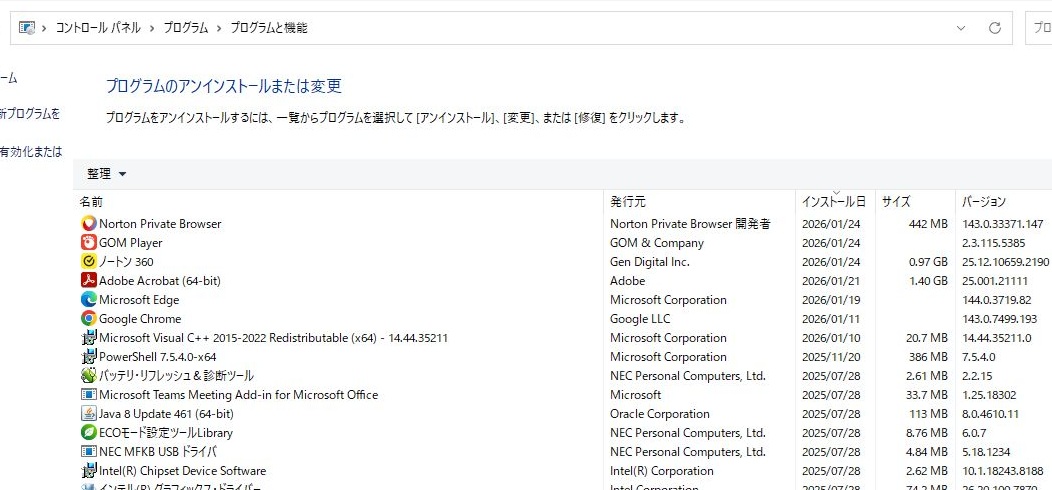Select the GOM Player icon

[89, 243]
